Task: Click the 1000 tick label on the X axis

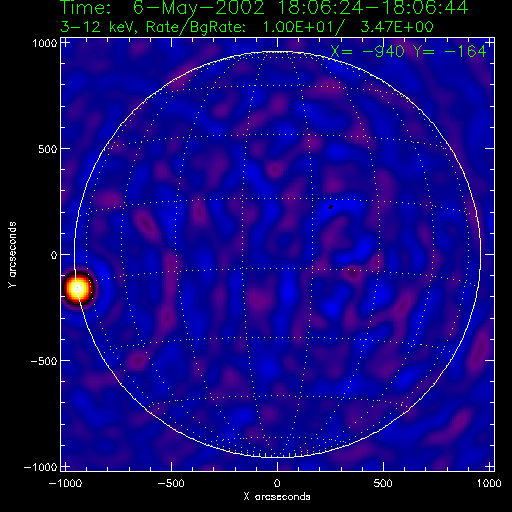Action: (x=489, y=483)
